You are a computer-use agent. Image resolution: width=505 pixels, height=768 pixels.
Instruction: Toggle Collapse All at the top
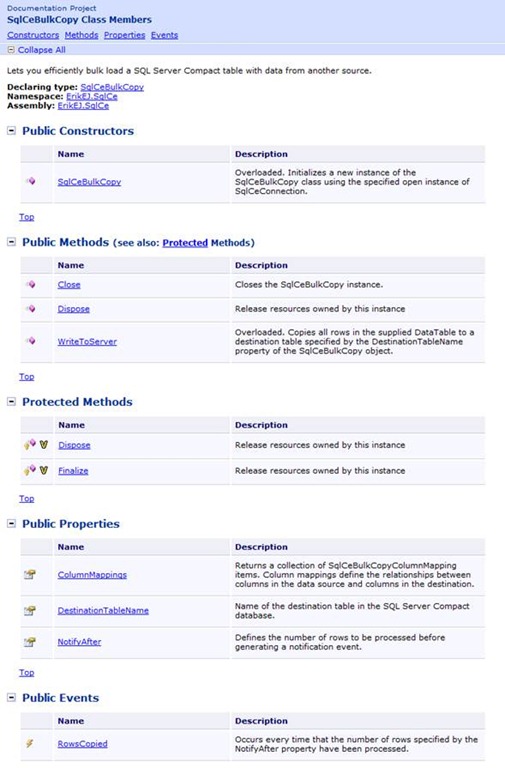point(37,50)
